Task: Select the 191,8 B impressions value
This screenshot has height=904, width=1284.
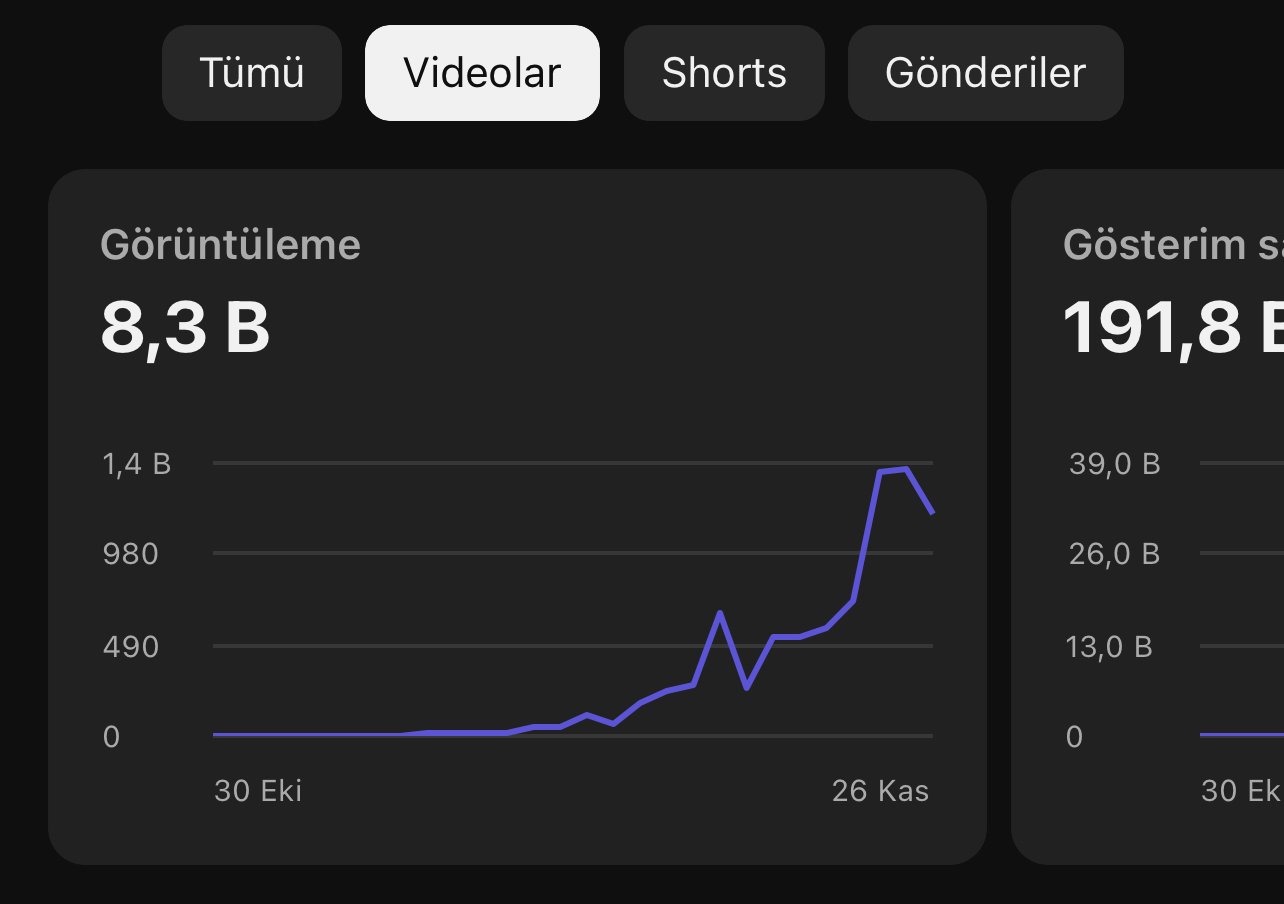Action: coord(1173,328)
